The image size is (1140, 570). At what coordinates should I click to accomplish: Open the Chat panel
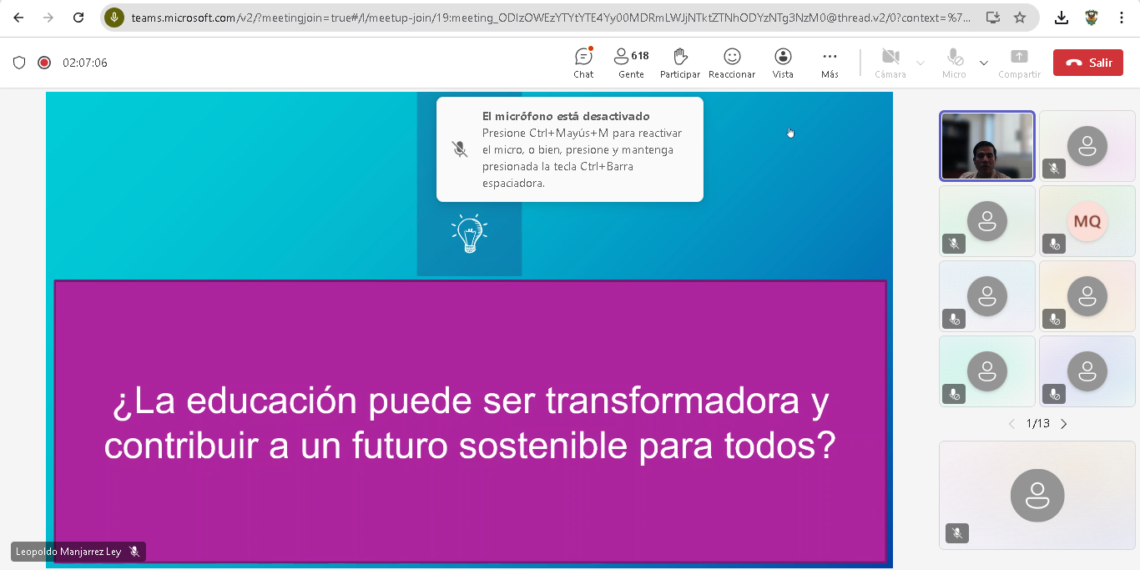583,63
